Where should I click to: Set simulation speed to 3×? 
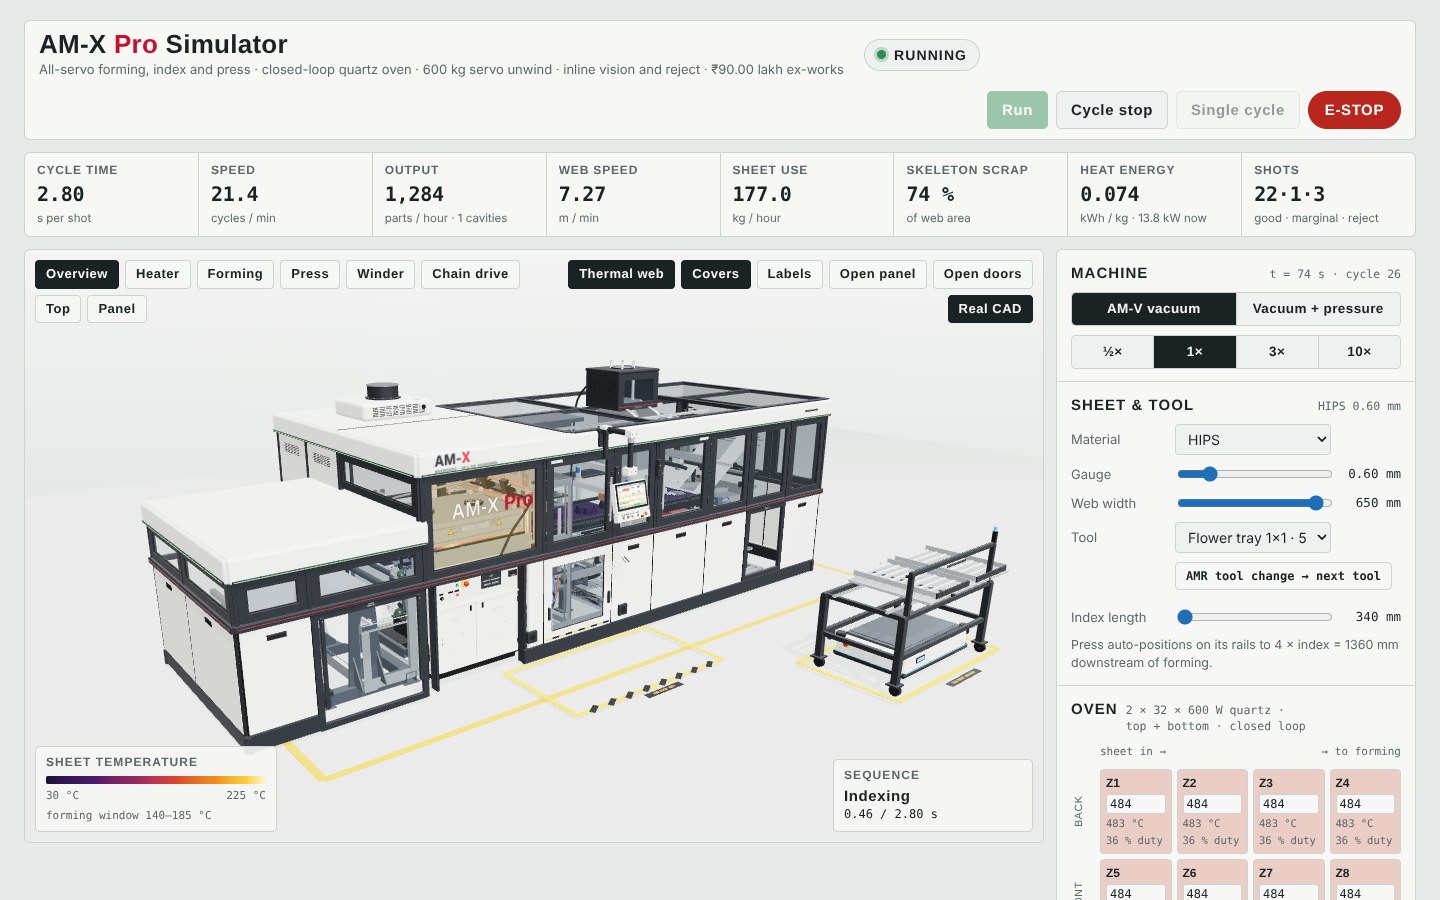(1277, 352)
